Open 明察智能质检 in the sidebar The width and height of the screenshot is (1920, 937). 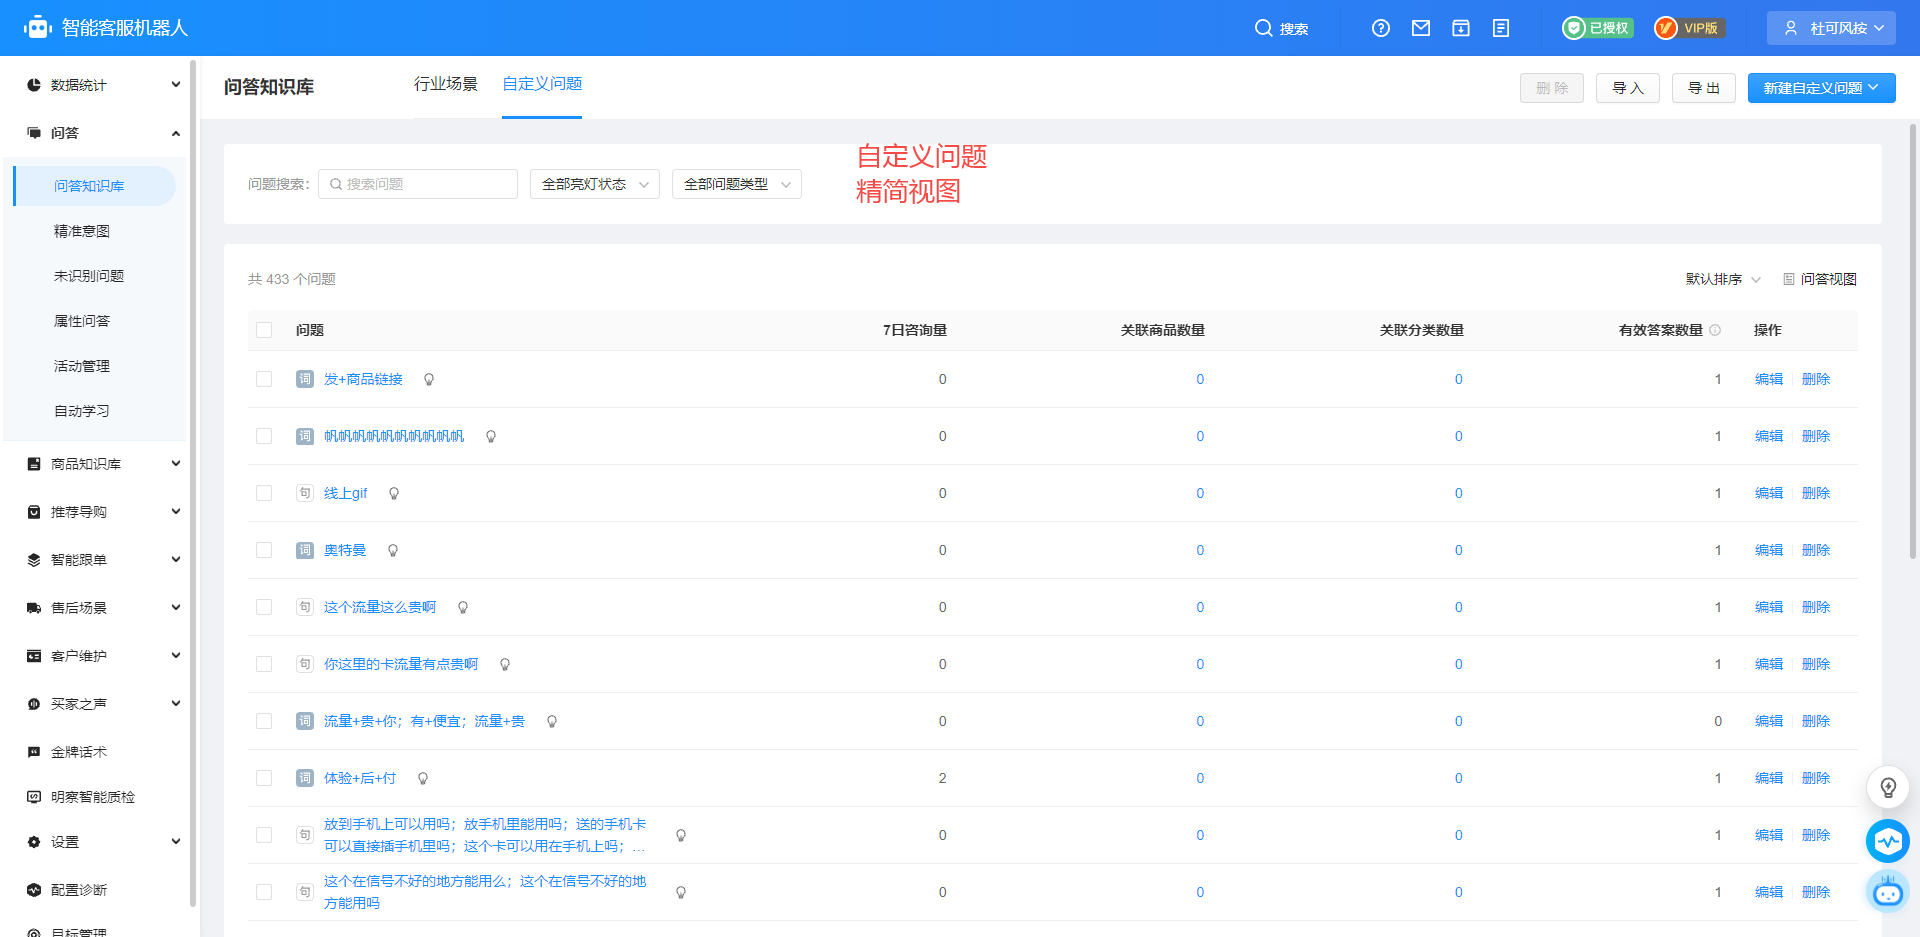95,797
